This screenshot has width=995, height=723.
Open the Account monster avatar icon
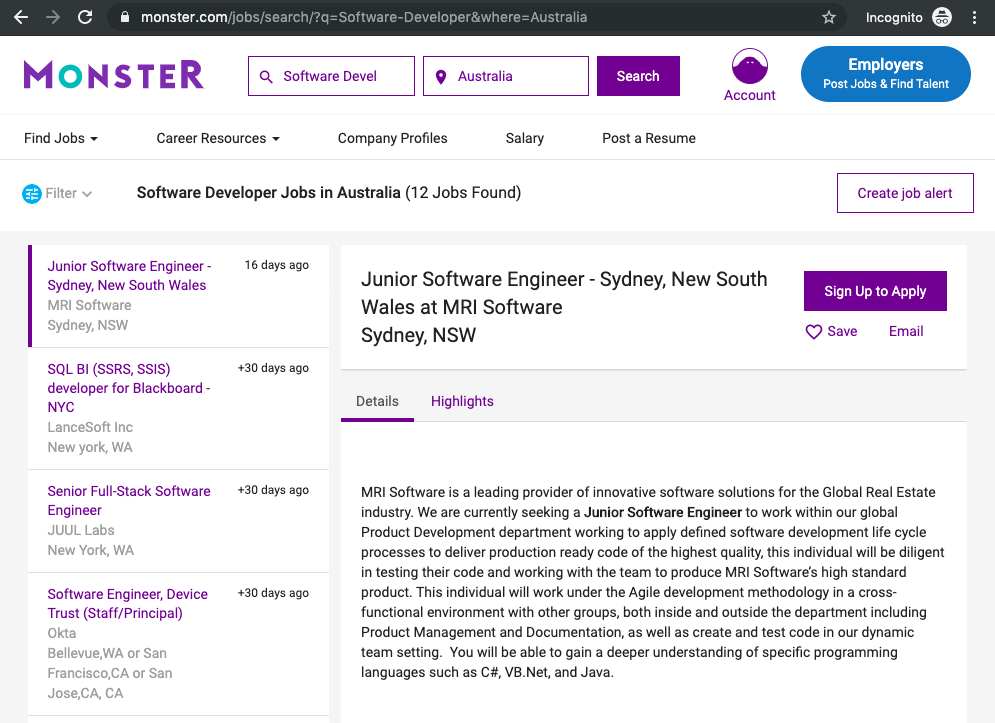[x=749, y=66]
